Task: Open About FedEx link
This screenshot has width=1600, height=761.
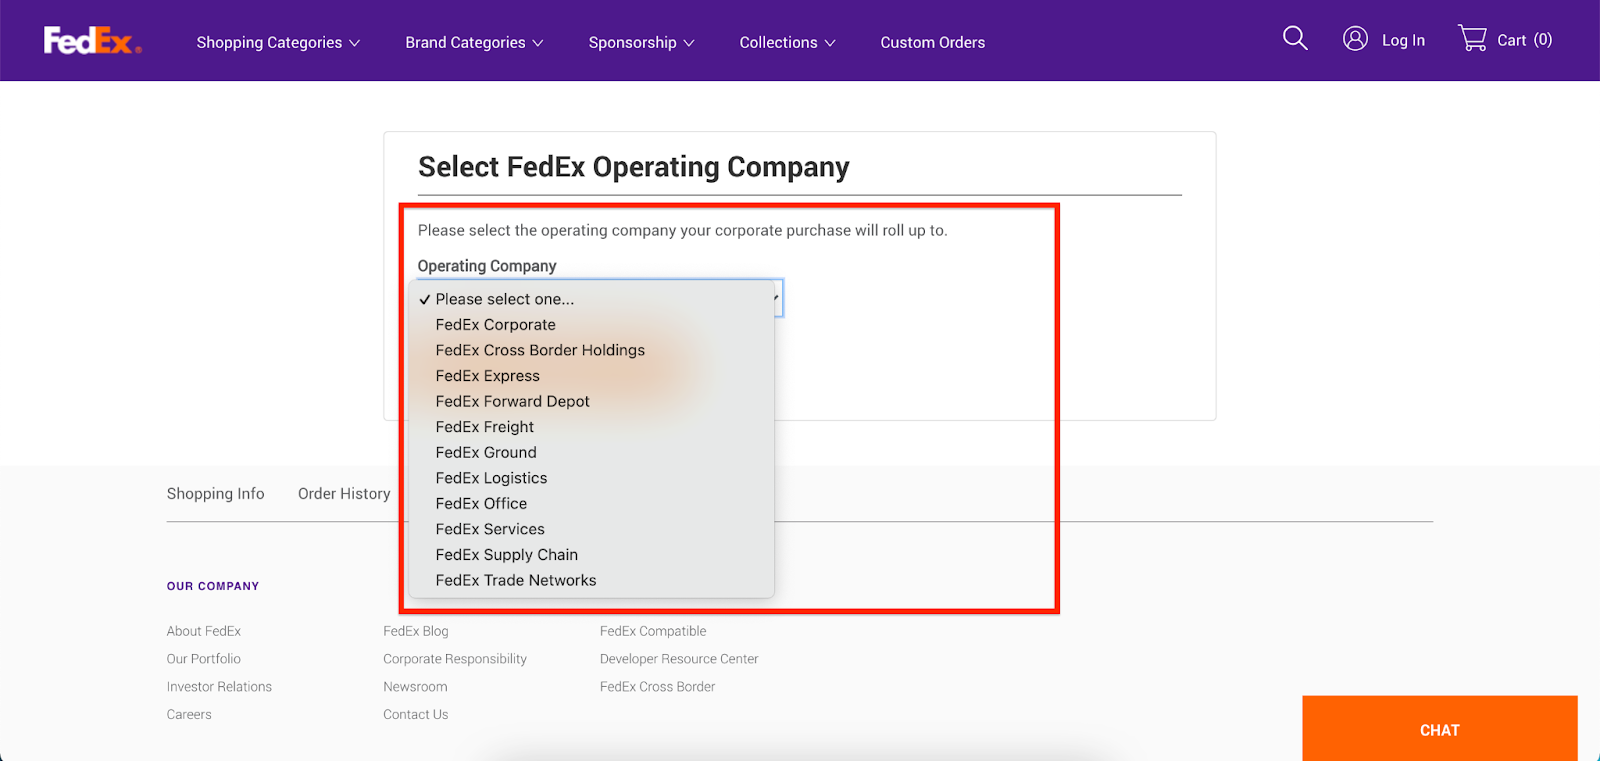Action: click(204, 631)
